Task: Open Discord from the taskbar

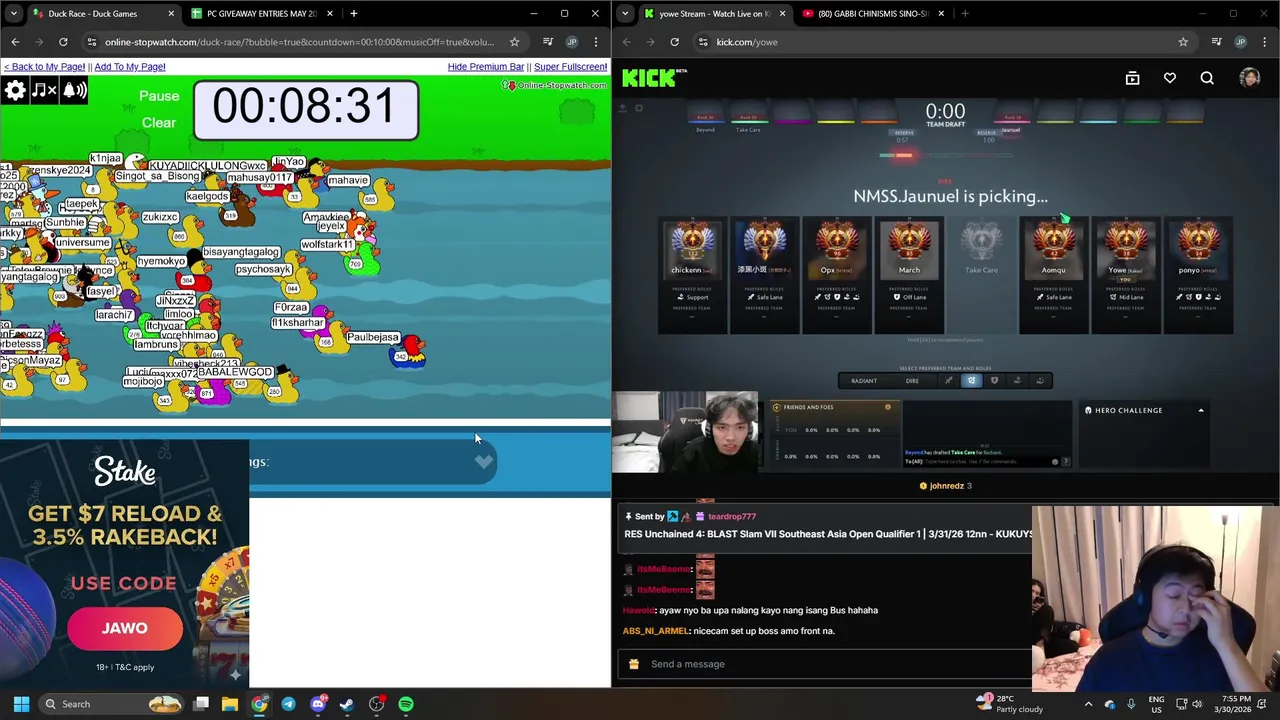Action: [318, 704]
